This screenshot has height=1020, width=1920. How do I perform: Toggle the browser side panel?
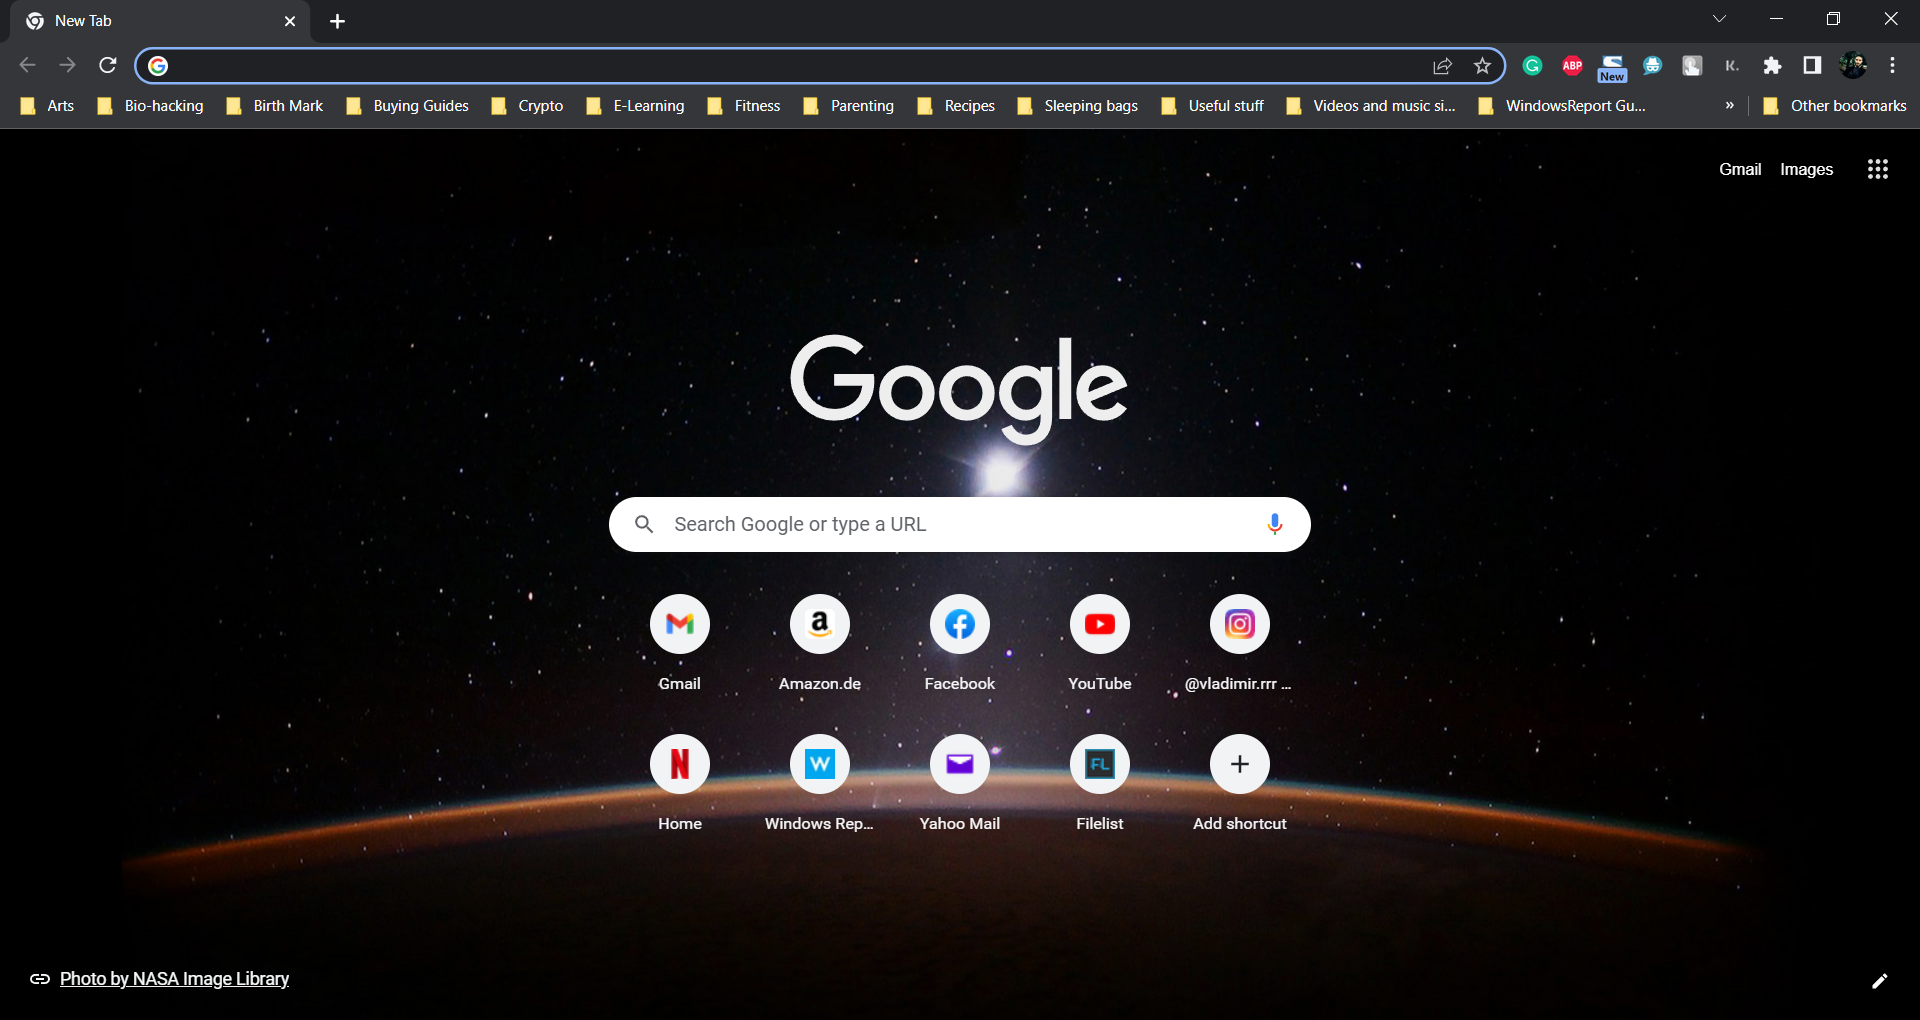[1812, 66]
